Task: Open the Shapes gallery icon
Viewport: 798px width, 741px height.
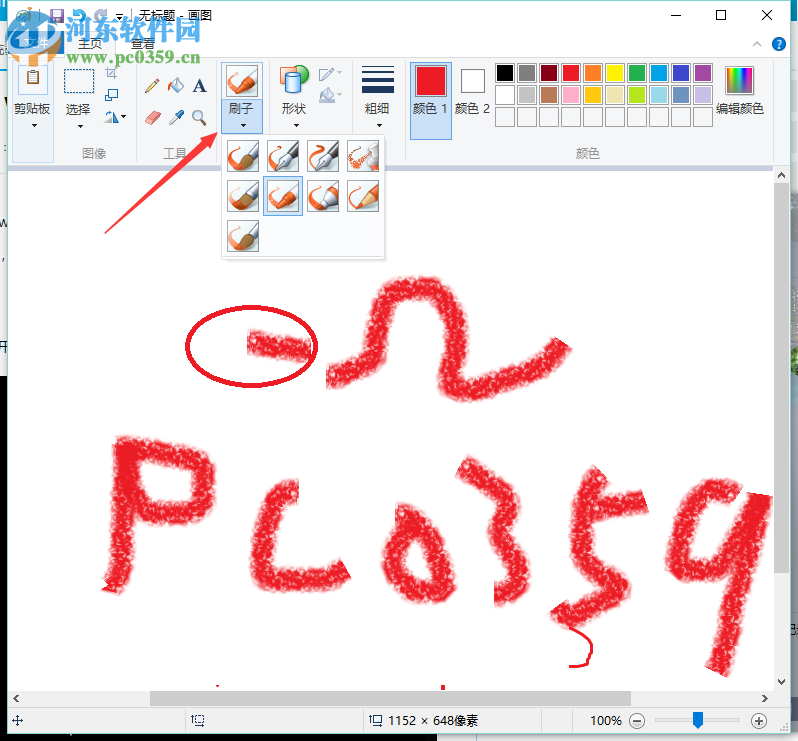Action: [x=294, y=79]
